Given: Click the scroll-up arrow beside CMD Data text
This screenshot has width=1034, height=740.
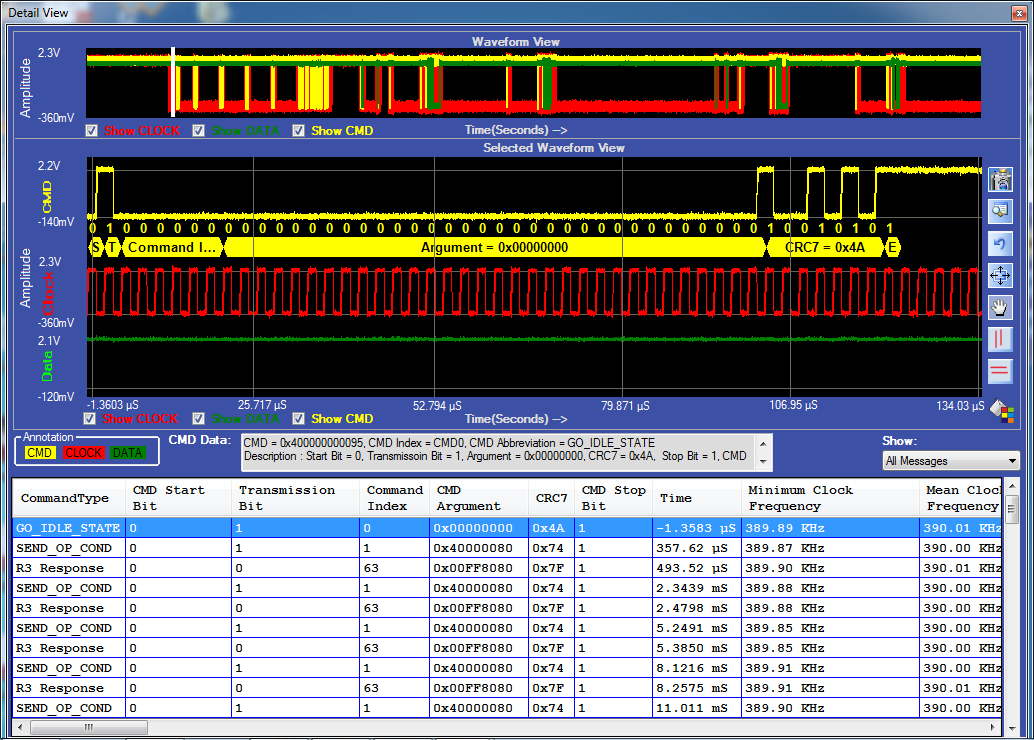Looking at the screenshot, I should pos(765,442).
